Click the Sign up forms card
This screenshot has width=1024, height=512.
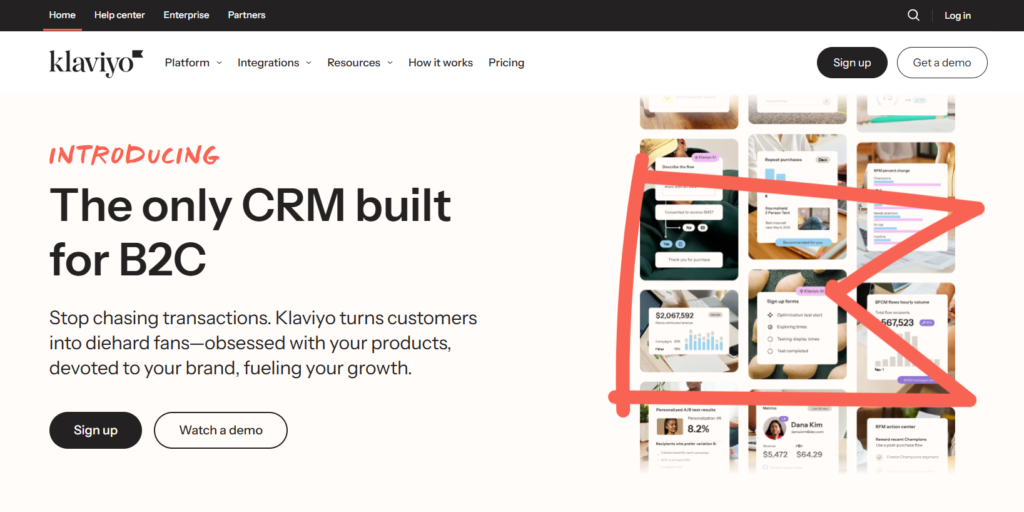coord(797,326)
